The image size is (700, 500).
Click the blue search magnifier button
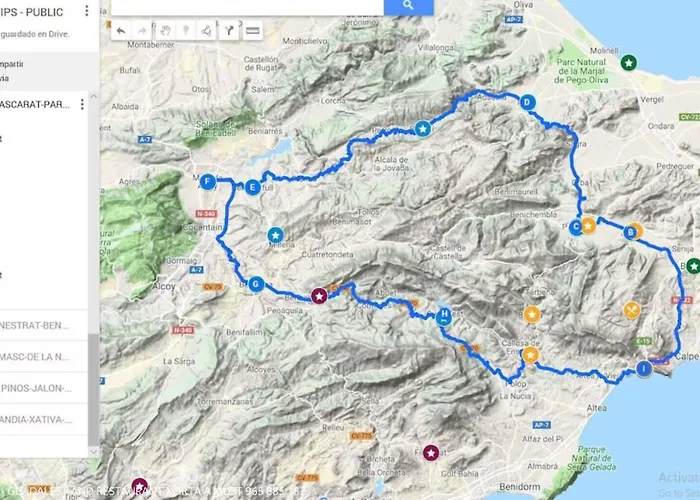click(408, 6)
